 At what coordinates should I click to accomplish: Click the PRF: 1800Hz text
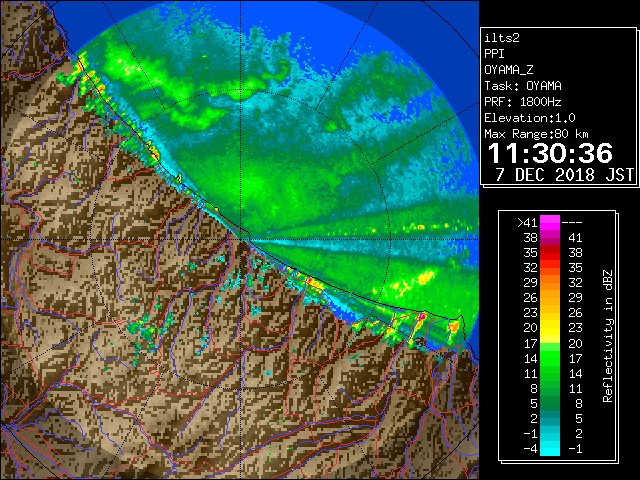(x=523, y=102)
